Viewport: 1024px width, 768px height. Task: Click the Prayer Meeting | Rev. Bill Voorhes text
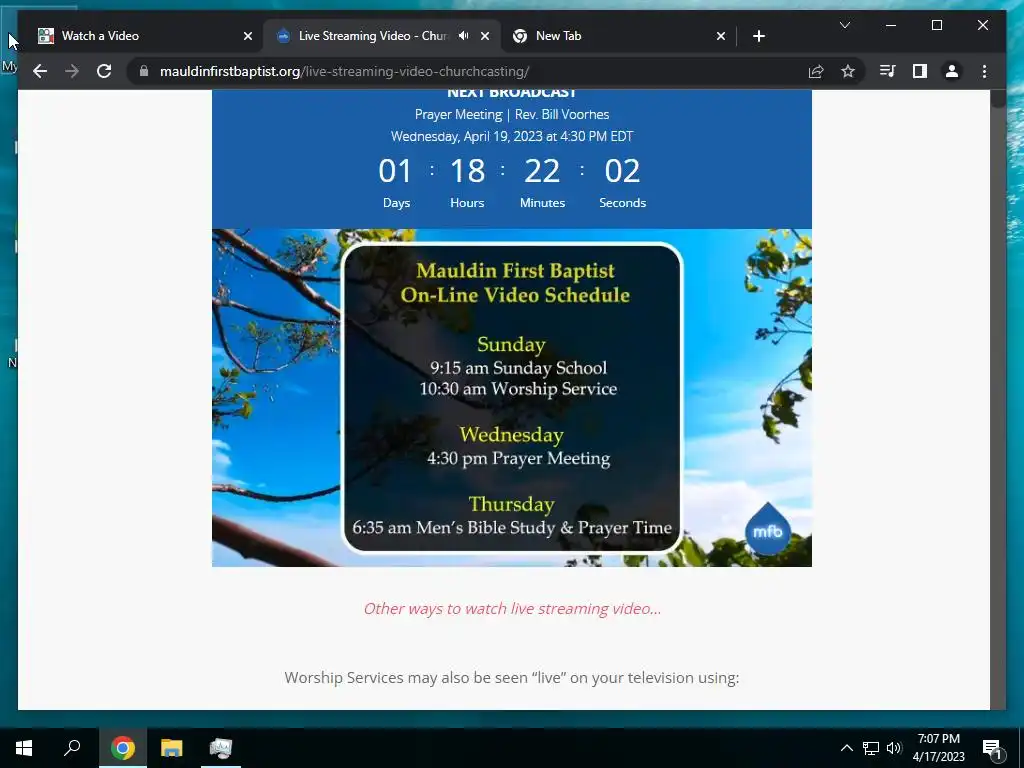[x=512, y=114]
